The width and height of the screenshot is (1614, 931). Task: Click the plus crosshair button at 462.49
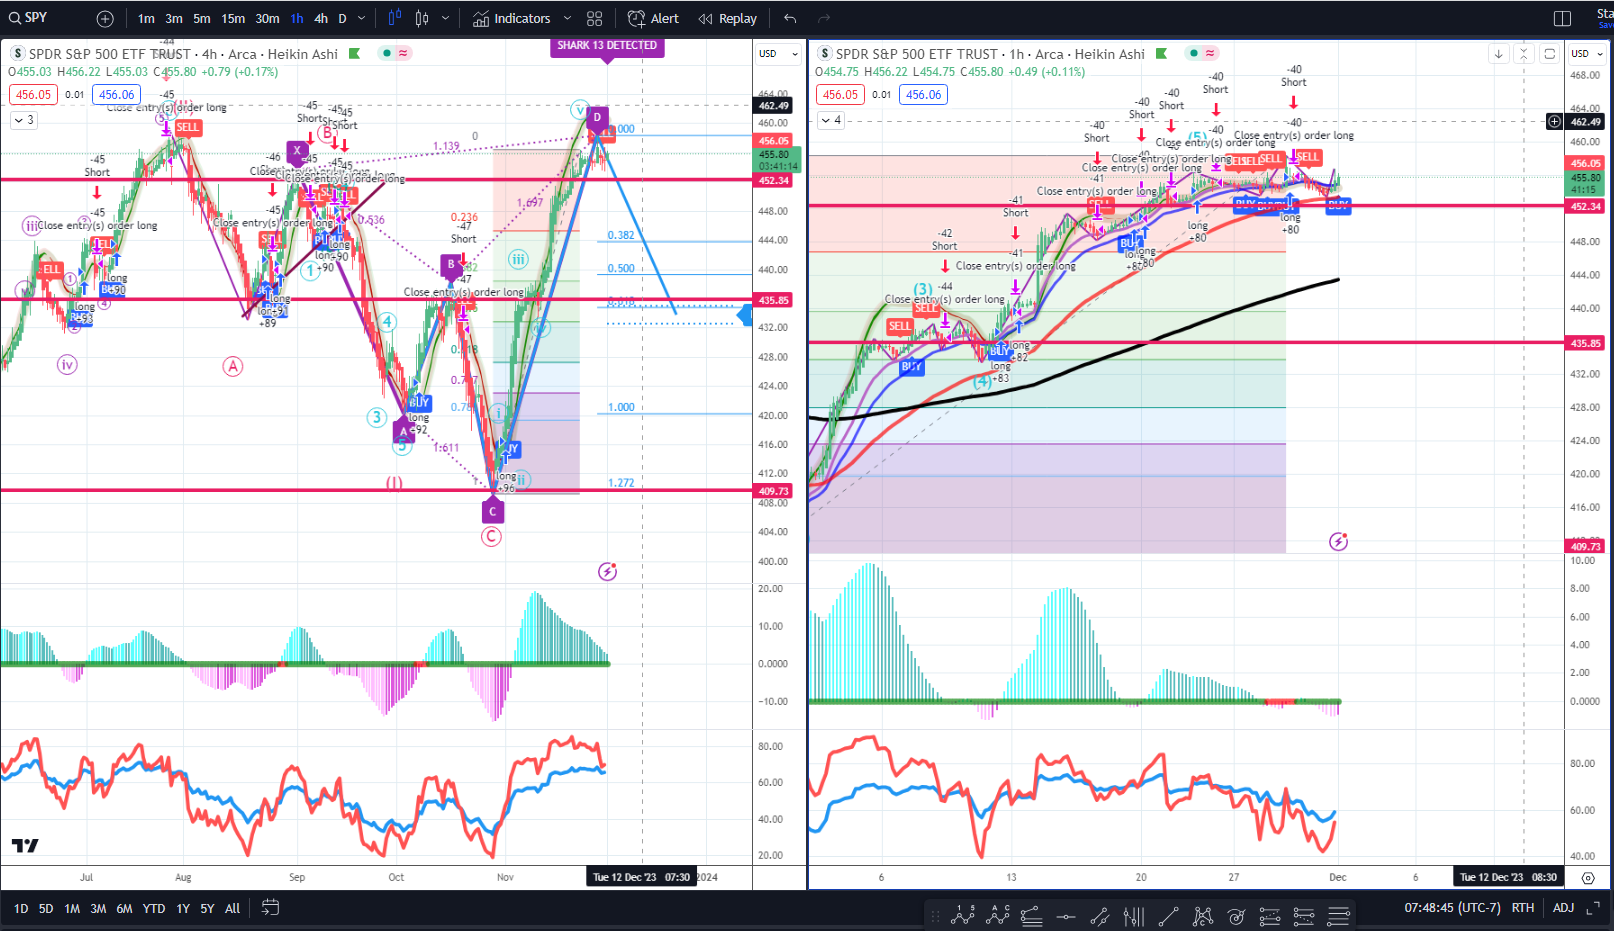1554,121
